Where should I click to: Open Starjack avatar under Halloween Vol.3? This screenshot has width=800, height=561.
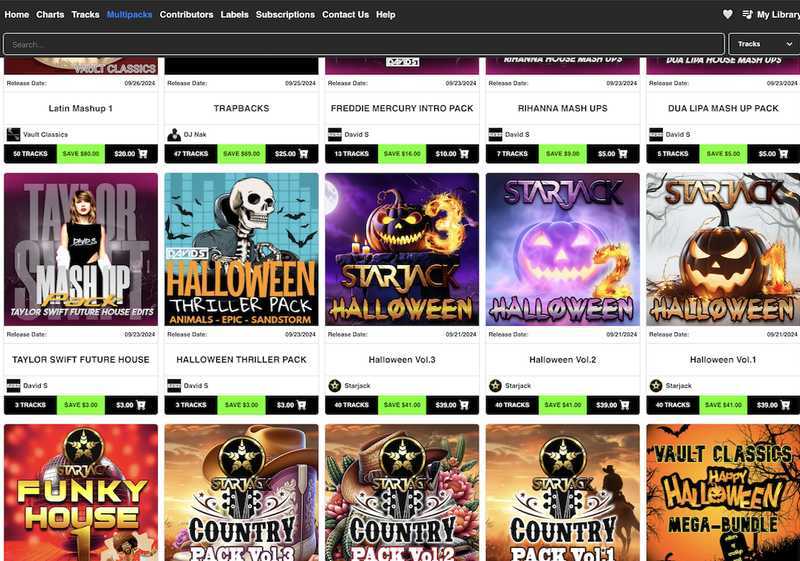[x=335, y=386]
